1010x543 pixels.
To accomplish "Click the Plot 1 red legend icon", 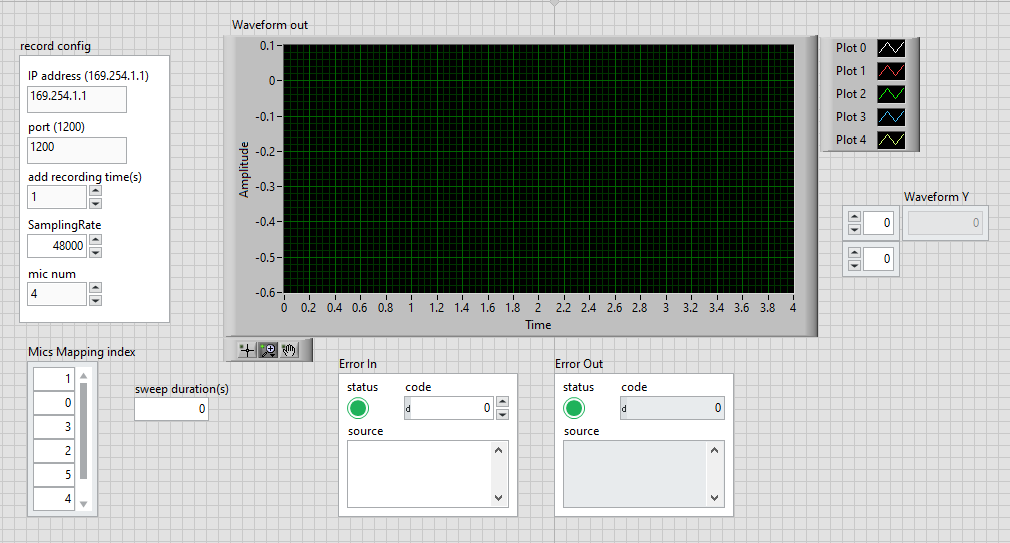I will point(891,71).
